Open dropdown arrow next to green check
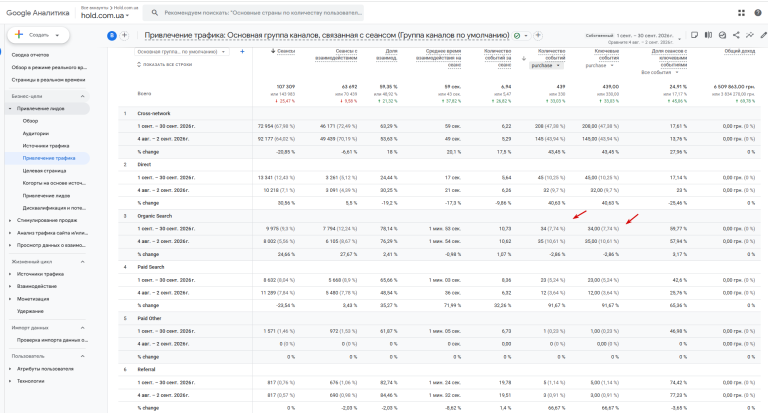 (526, 36)
